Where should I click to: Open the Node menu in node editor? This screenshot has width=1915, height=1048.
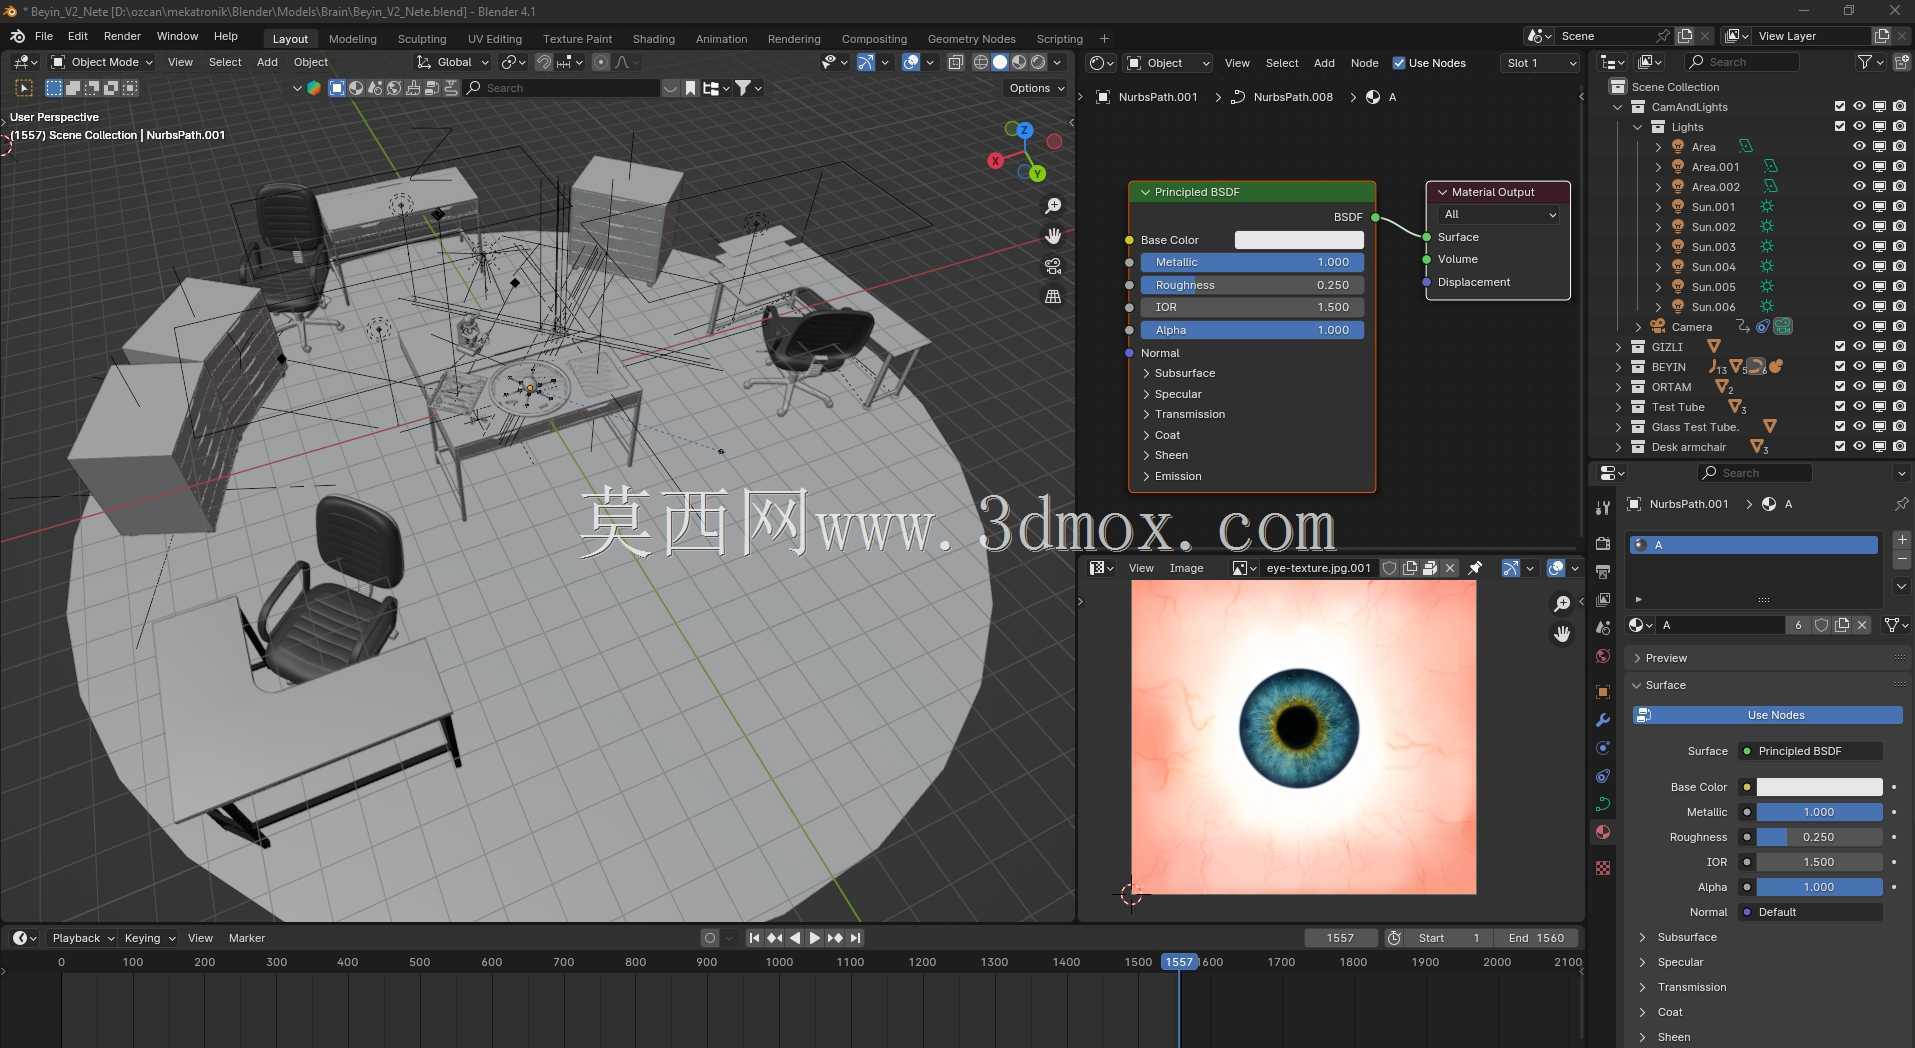click(x=1364, y=63)
